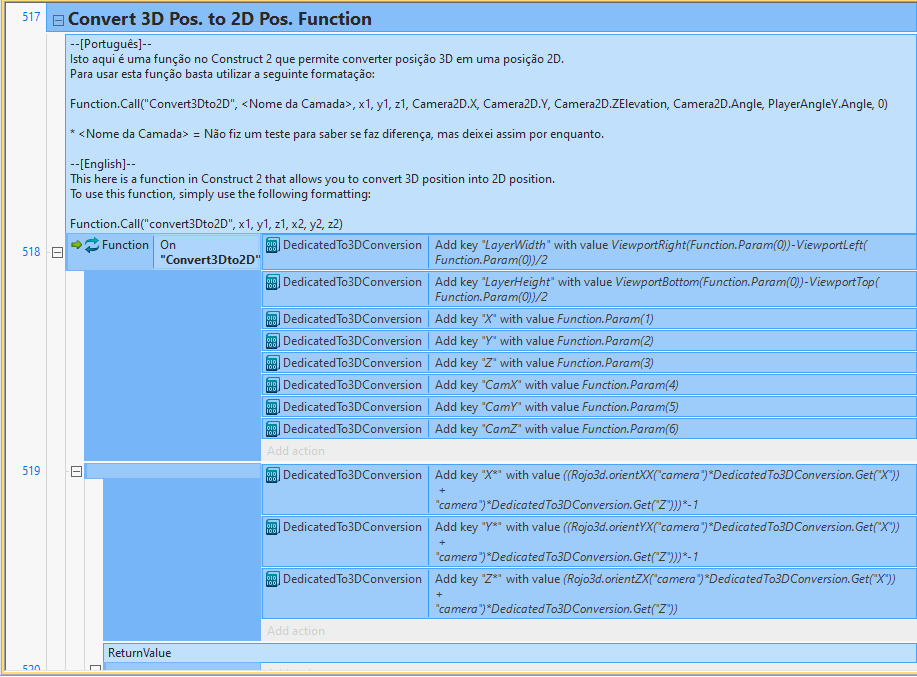Pick the dictionary icon for the Function.Param(2) action
The width and height of the screenshot is (917, 677).
pos(273,341)
